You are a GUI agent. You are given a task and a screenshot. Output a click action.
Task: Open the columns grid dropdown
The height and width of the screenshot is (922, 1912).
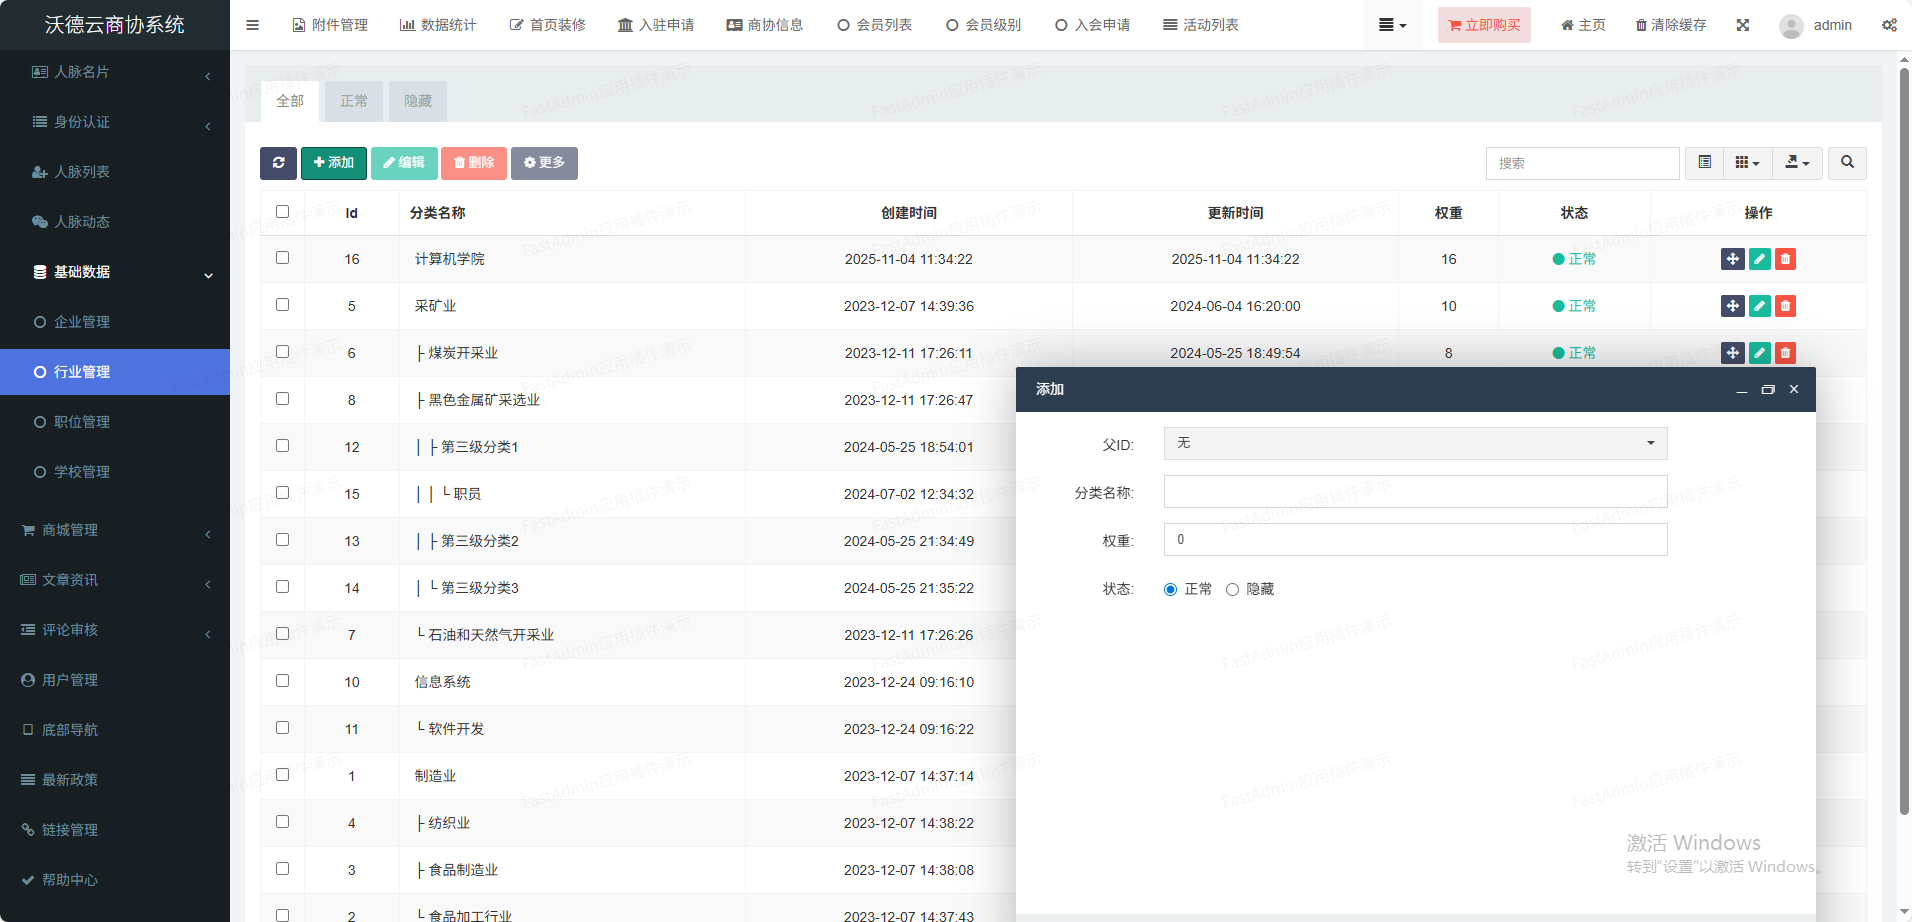tap(1747, 163)
